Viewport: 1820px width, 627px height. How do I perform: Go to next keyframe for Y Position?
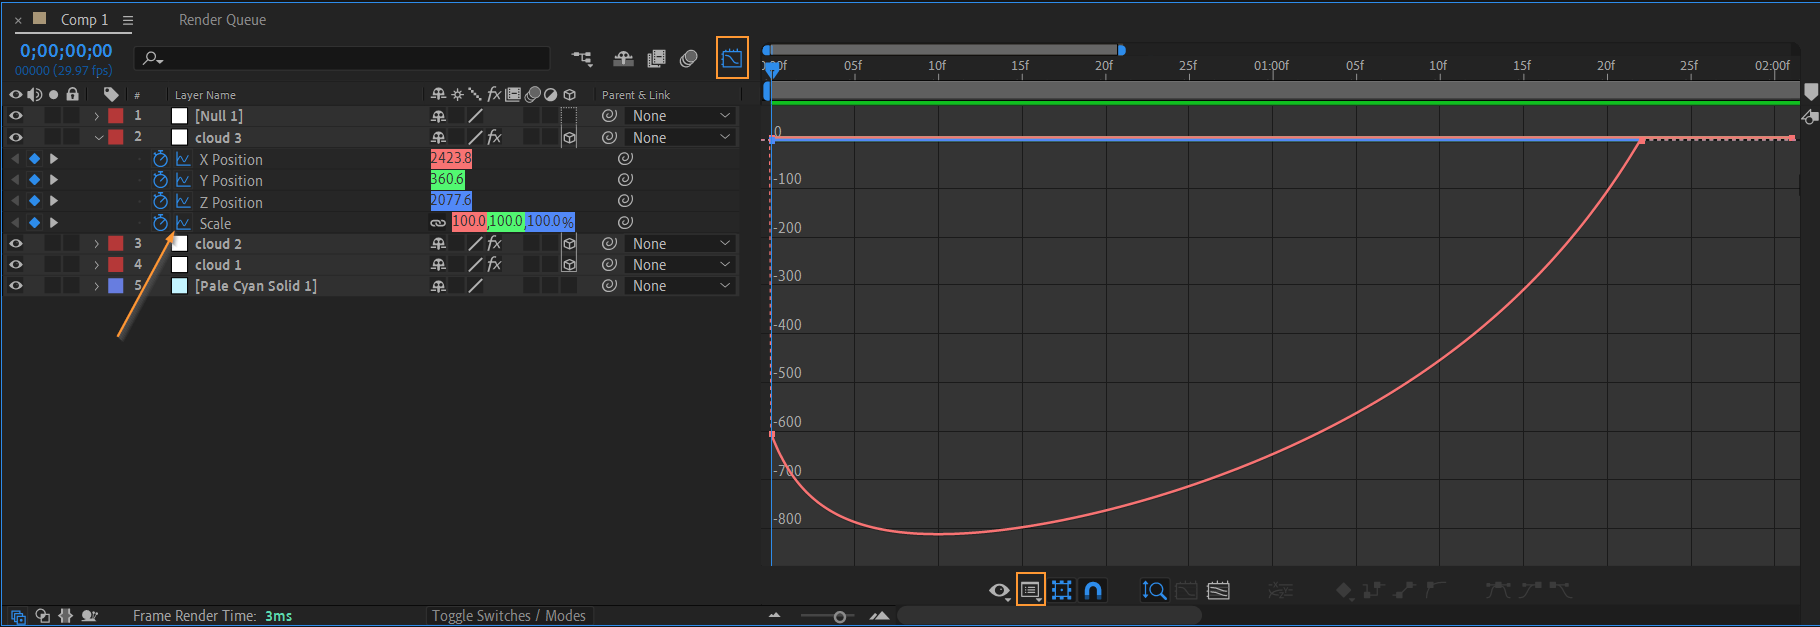tap(54, 180)
